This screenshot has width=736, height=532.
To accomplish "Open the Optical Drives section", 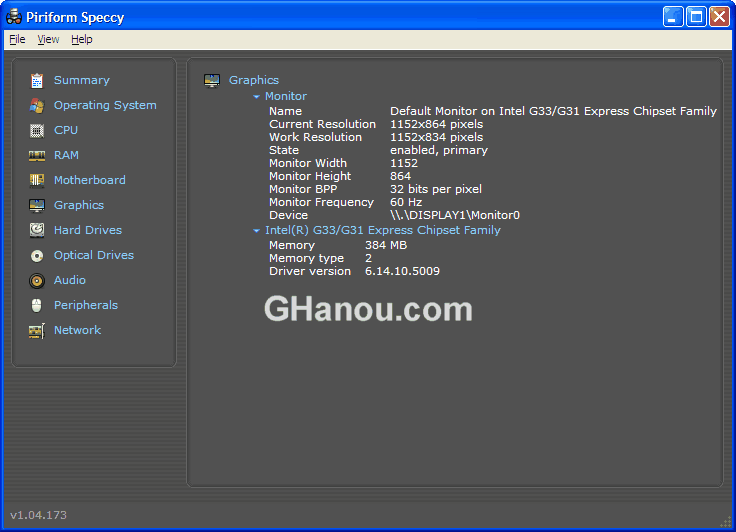I will 94,255.
